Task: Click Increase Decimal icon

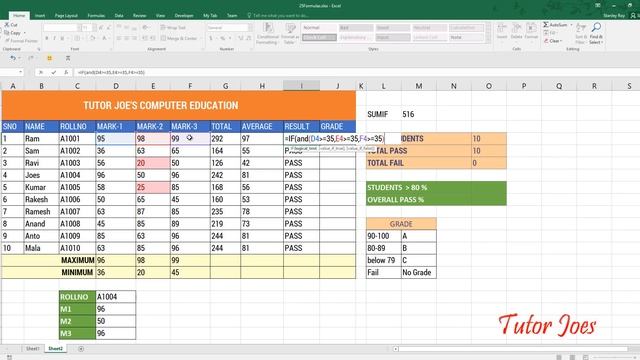Action: (240, 38)
